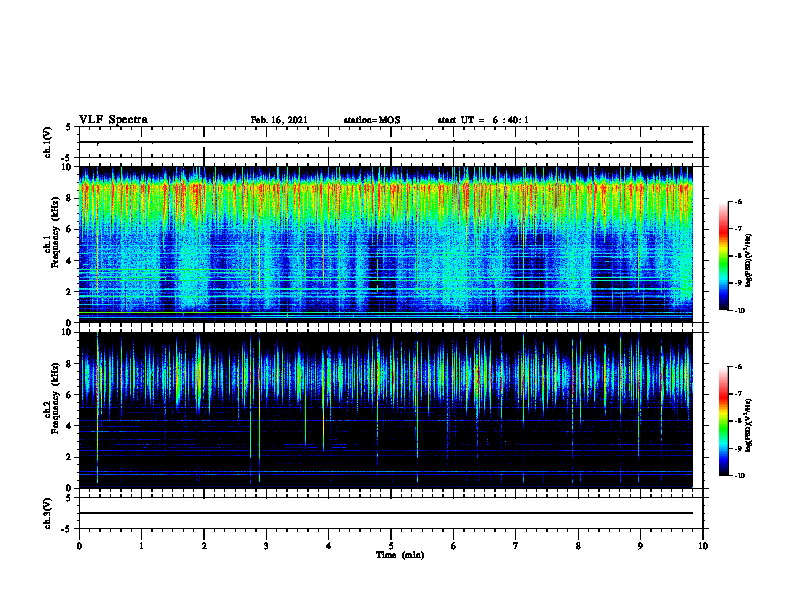Screen dimensions: 792x612
Task: Click the ch.2 spectrogram color scale bar
Action: pos(723,421)
